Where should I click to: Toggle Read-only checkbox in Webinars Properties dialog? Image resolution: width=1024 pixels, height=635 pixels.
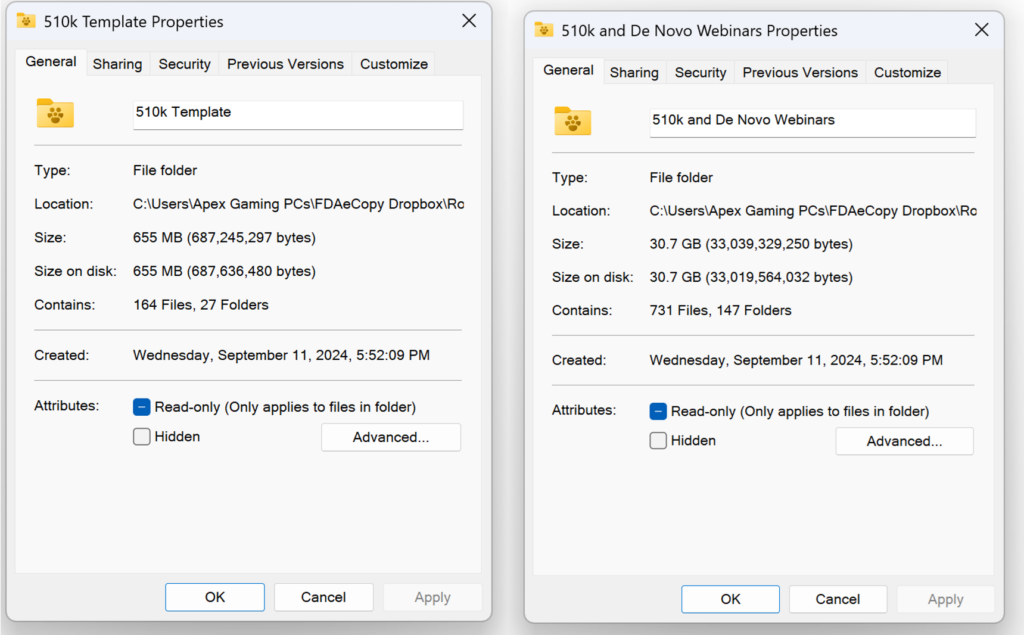click(658, 411)
